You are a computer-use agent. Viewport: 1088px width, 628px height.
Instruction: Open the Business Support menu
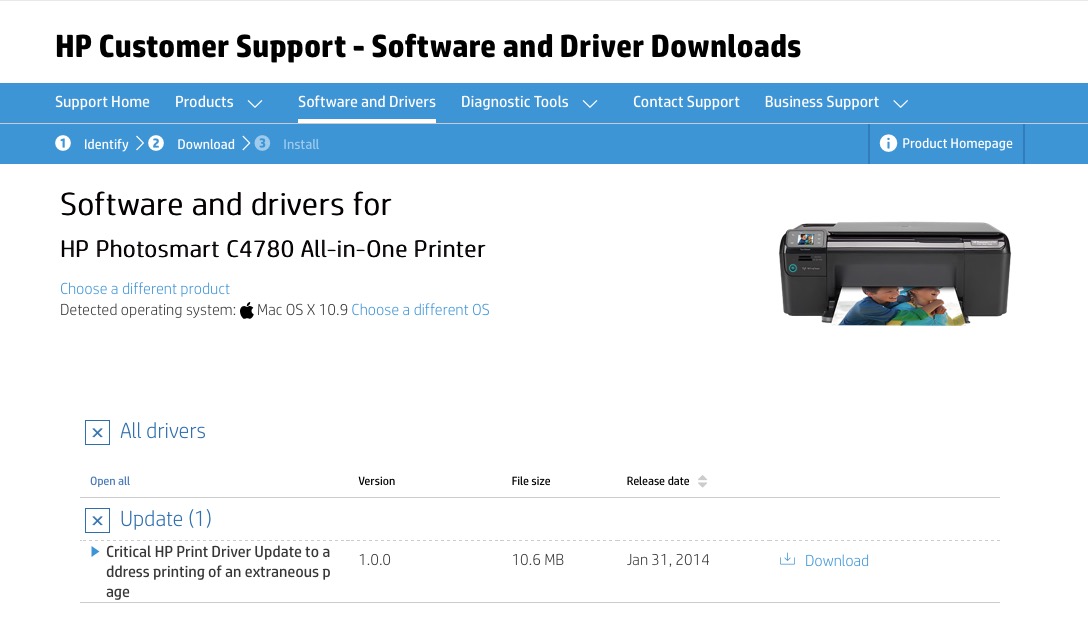pos(822,102)
